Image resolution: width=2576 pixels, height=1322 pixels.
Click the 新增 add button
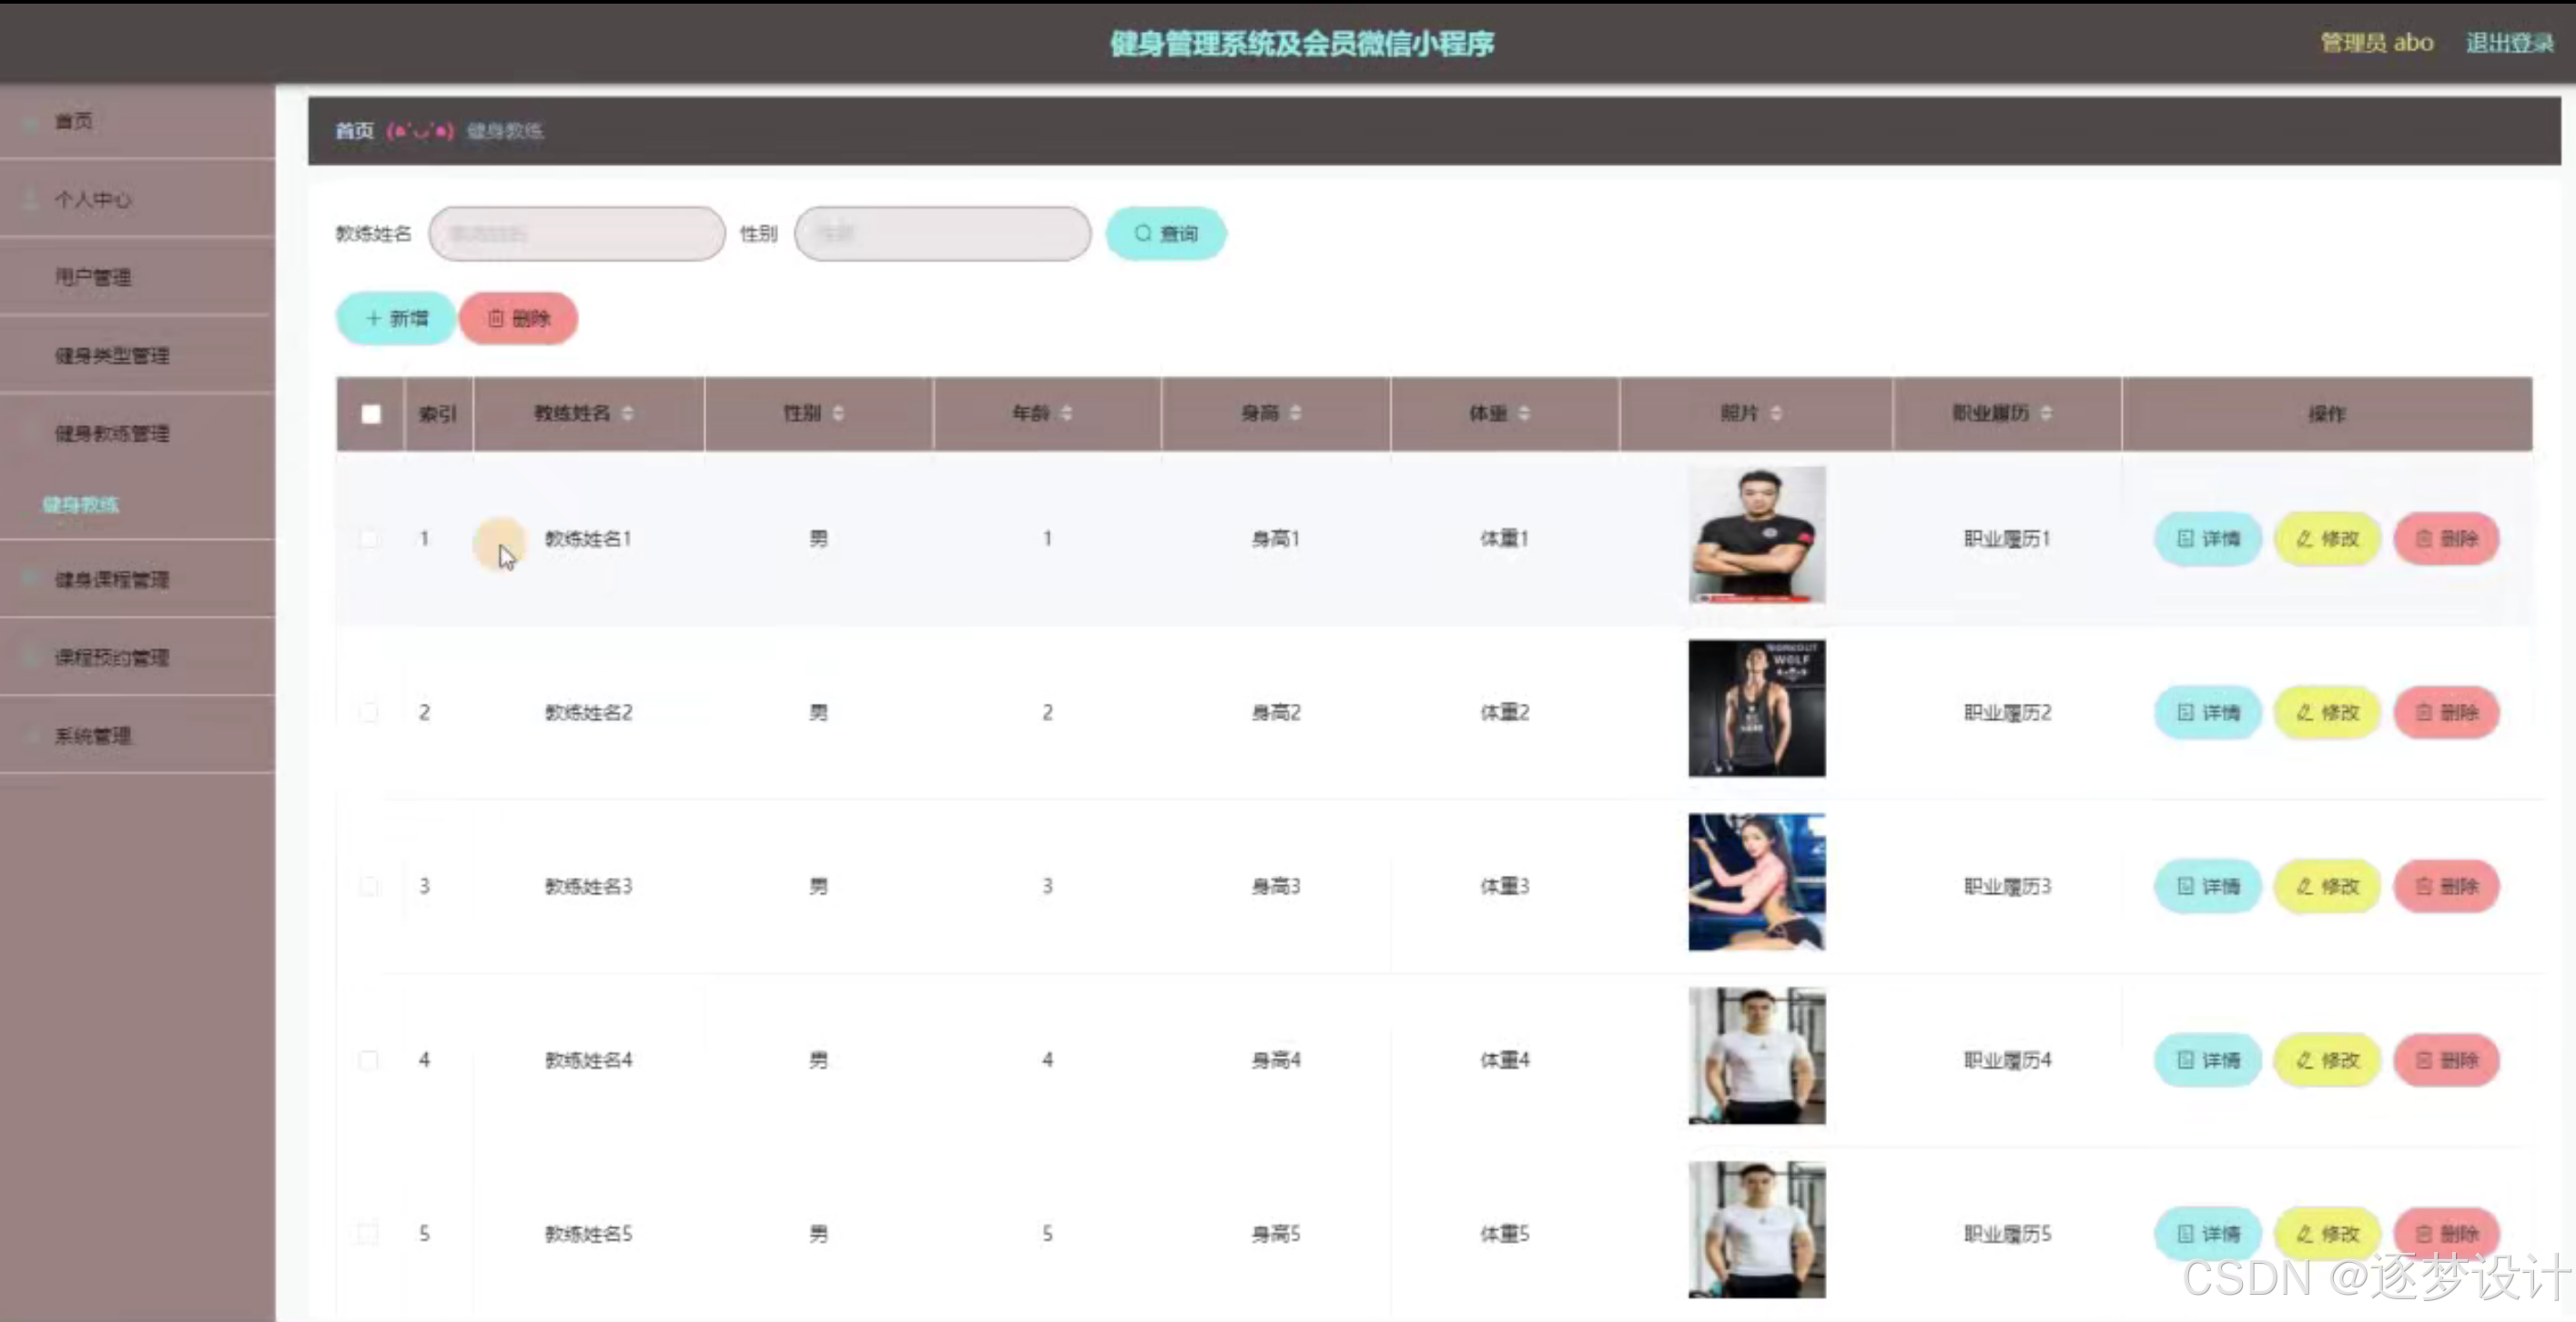tap(396, 318)
